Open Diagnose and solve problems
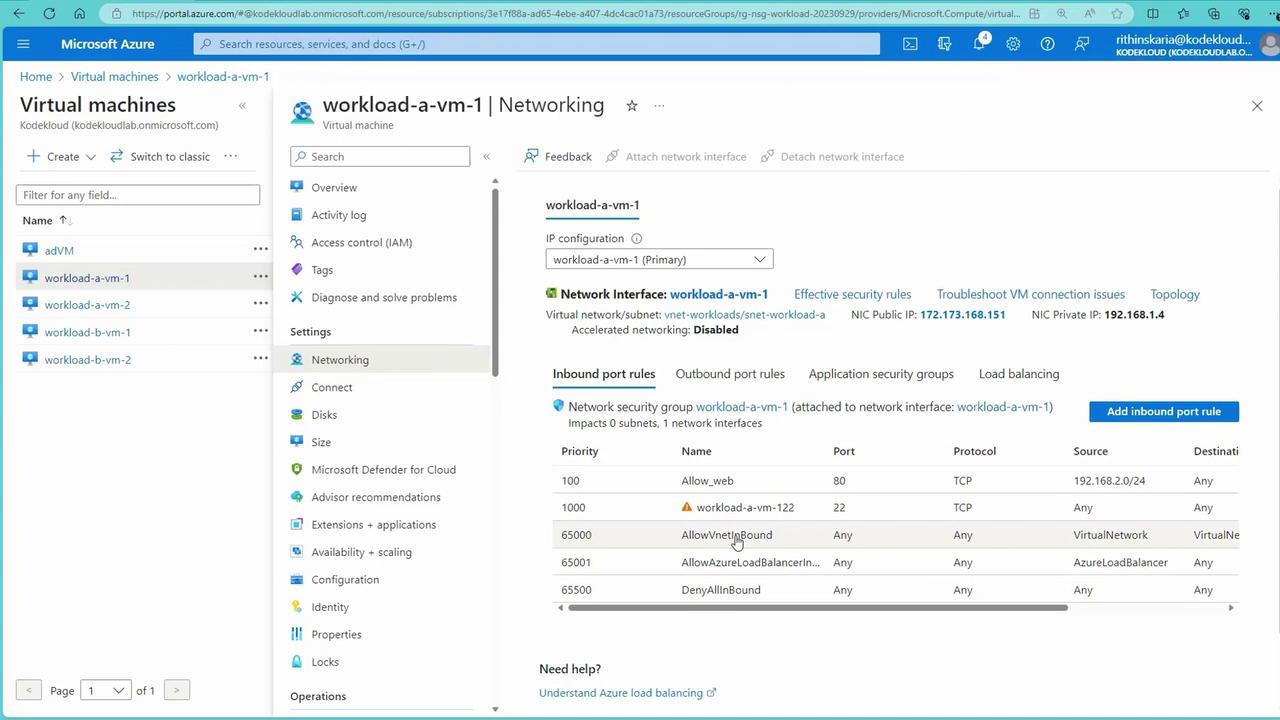The width and height of the screenshot is (1280, 720). click(x=384, y=297)
